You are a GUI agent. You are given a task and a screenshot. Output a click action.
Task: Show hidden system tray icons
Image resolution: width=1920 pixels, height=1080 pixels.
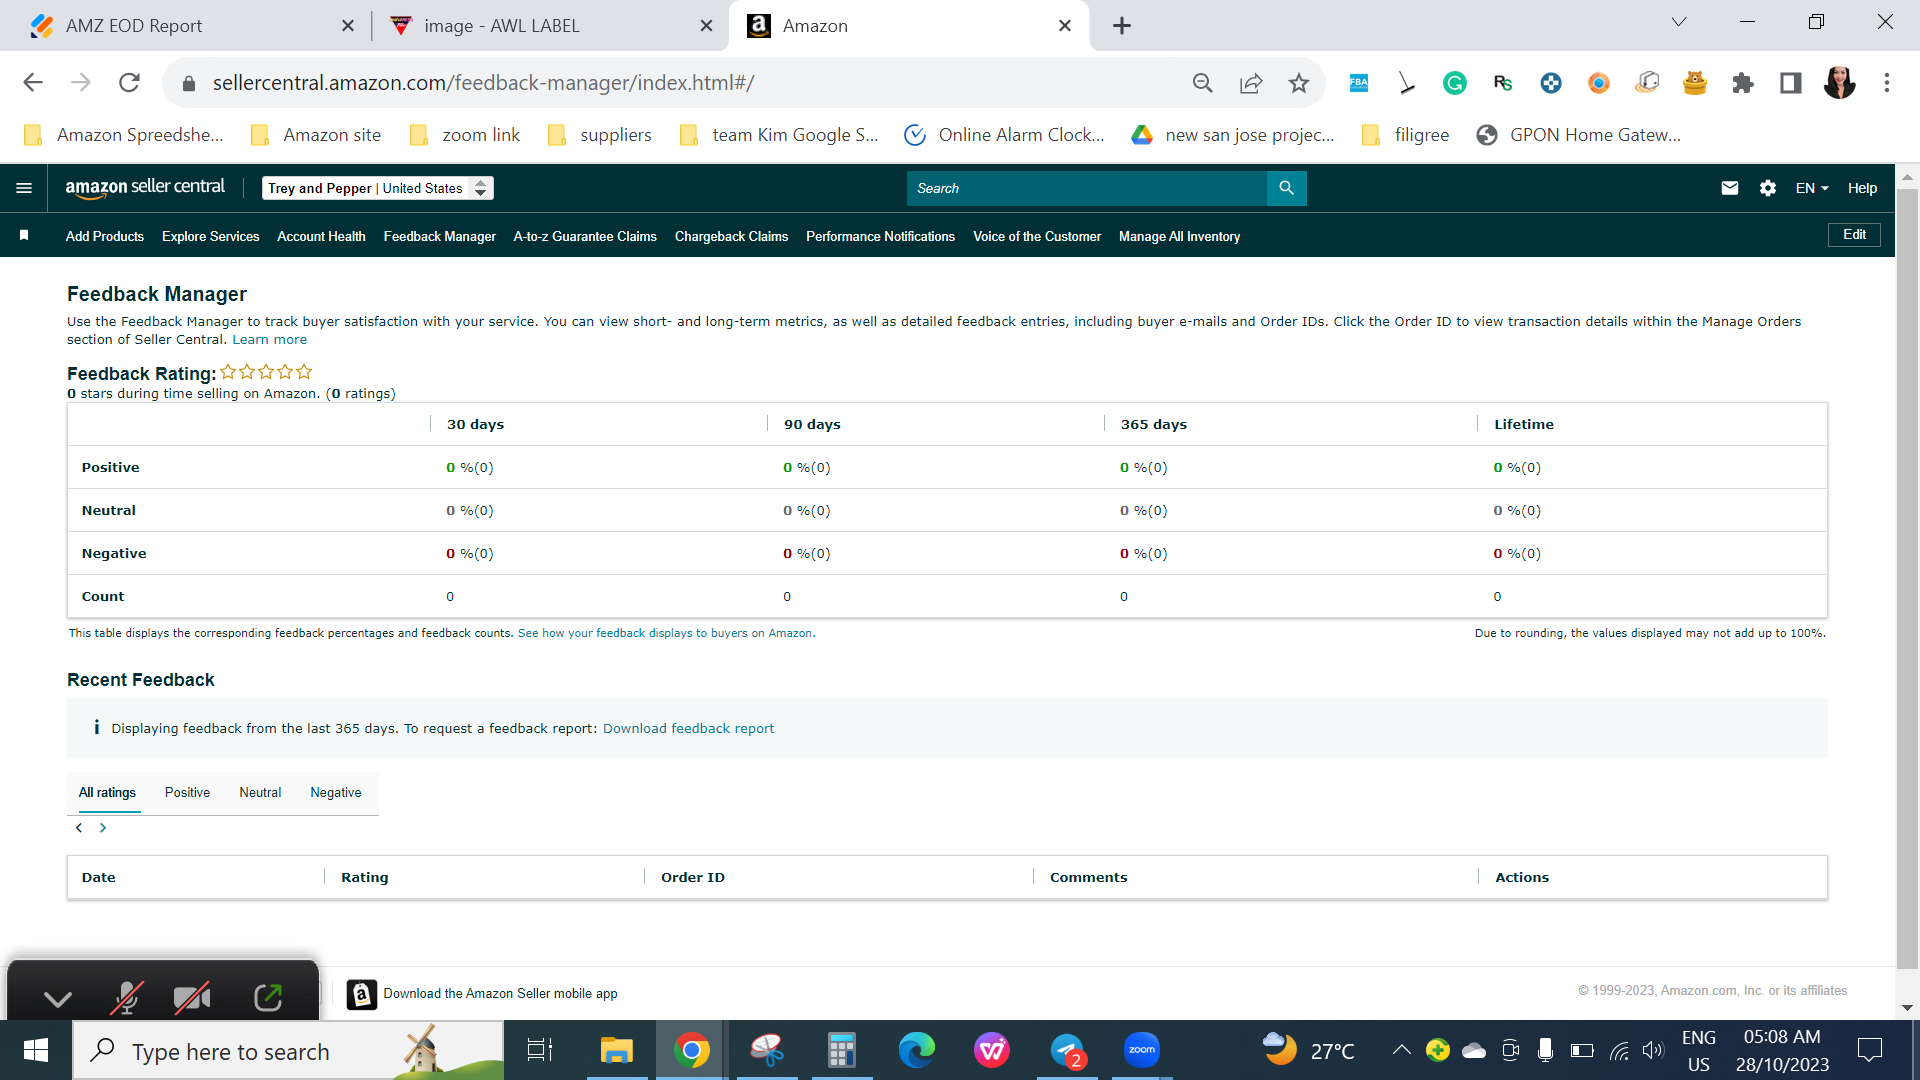tap(1402, 1050)
